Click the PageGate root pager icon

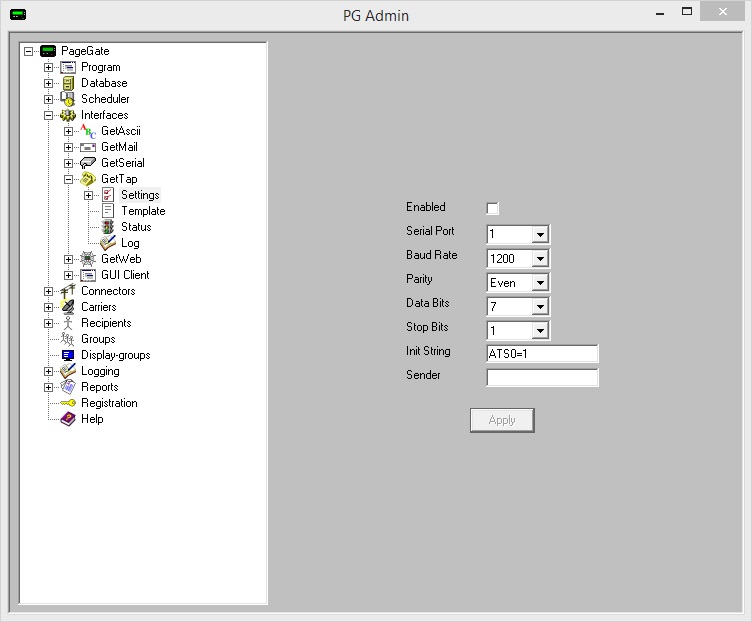[x=48, y=51]
